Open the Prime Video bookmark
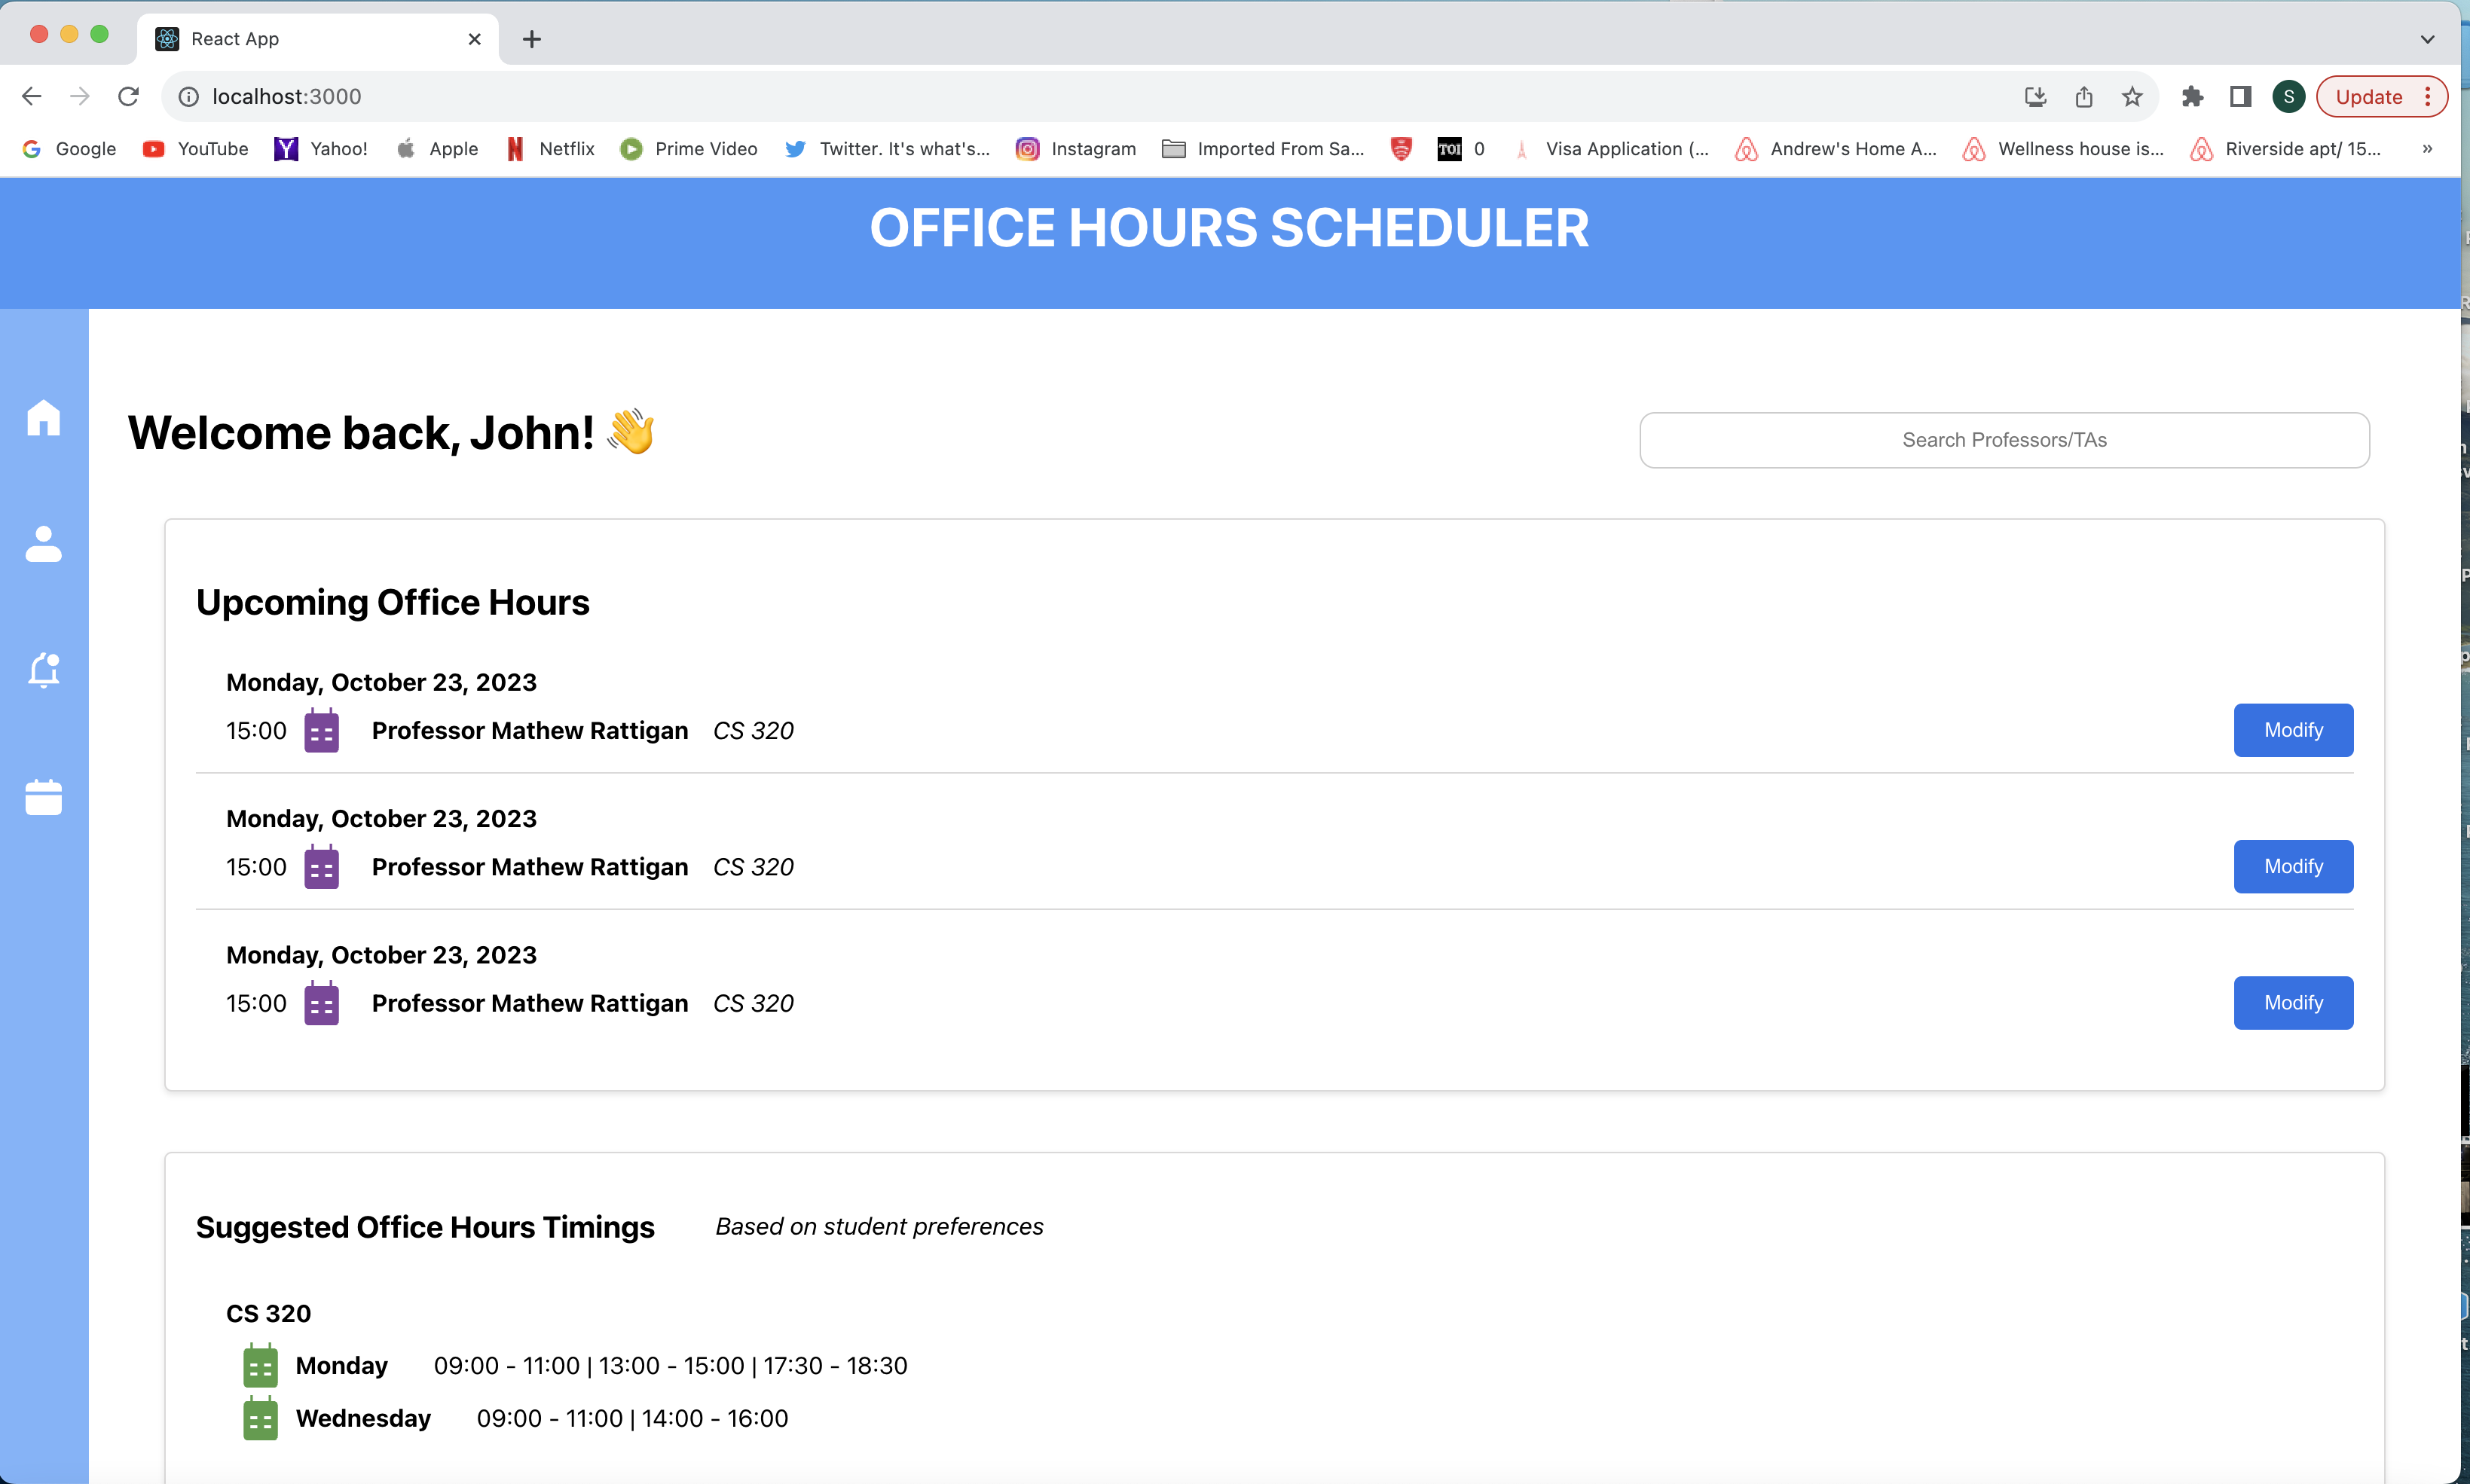This screenshot has width=2470, height=1484. 689,149
